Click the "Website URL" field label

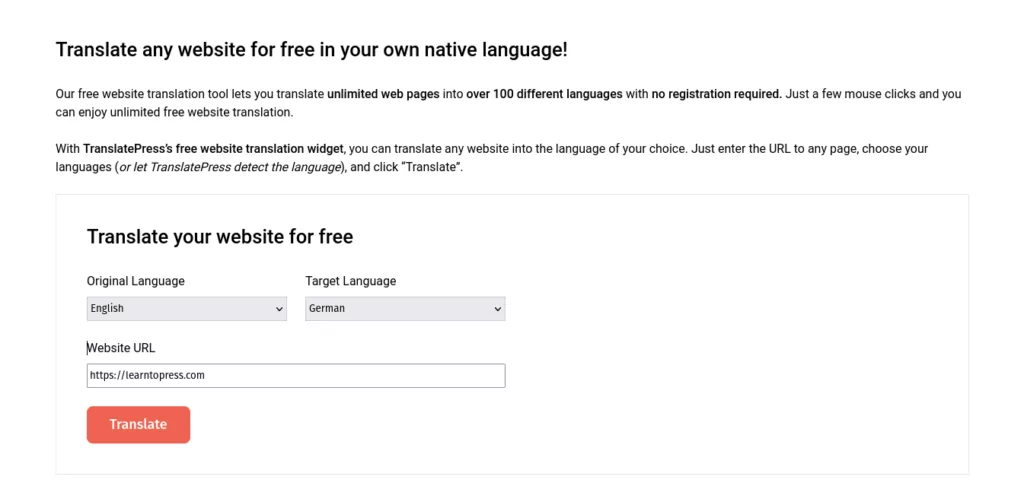(121, 348)
